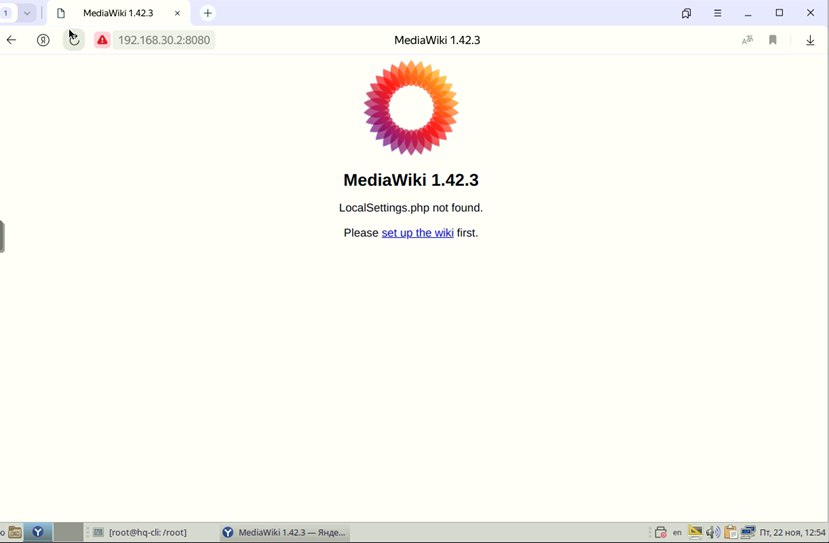Reload the current page
The width and height of the screenshot is (829, 543).
pyautogui.click(x=74, y=40)
